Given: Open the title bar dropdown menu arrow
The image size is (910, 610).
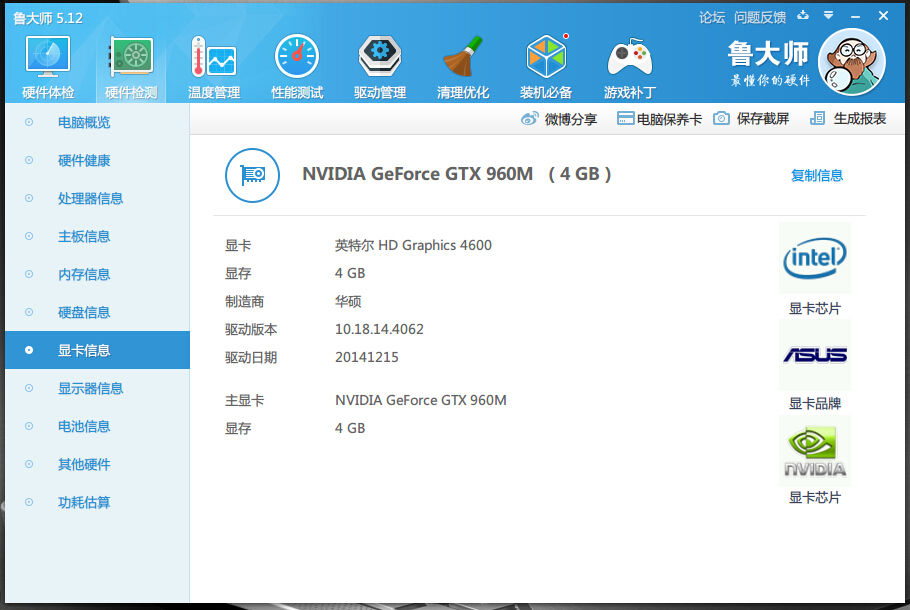Looking at the screenshot, I should pyautogui.click(x=829, y=16).
